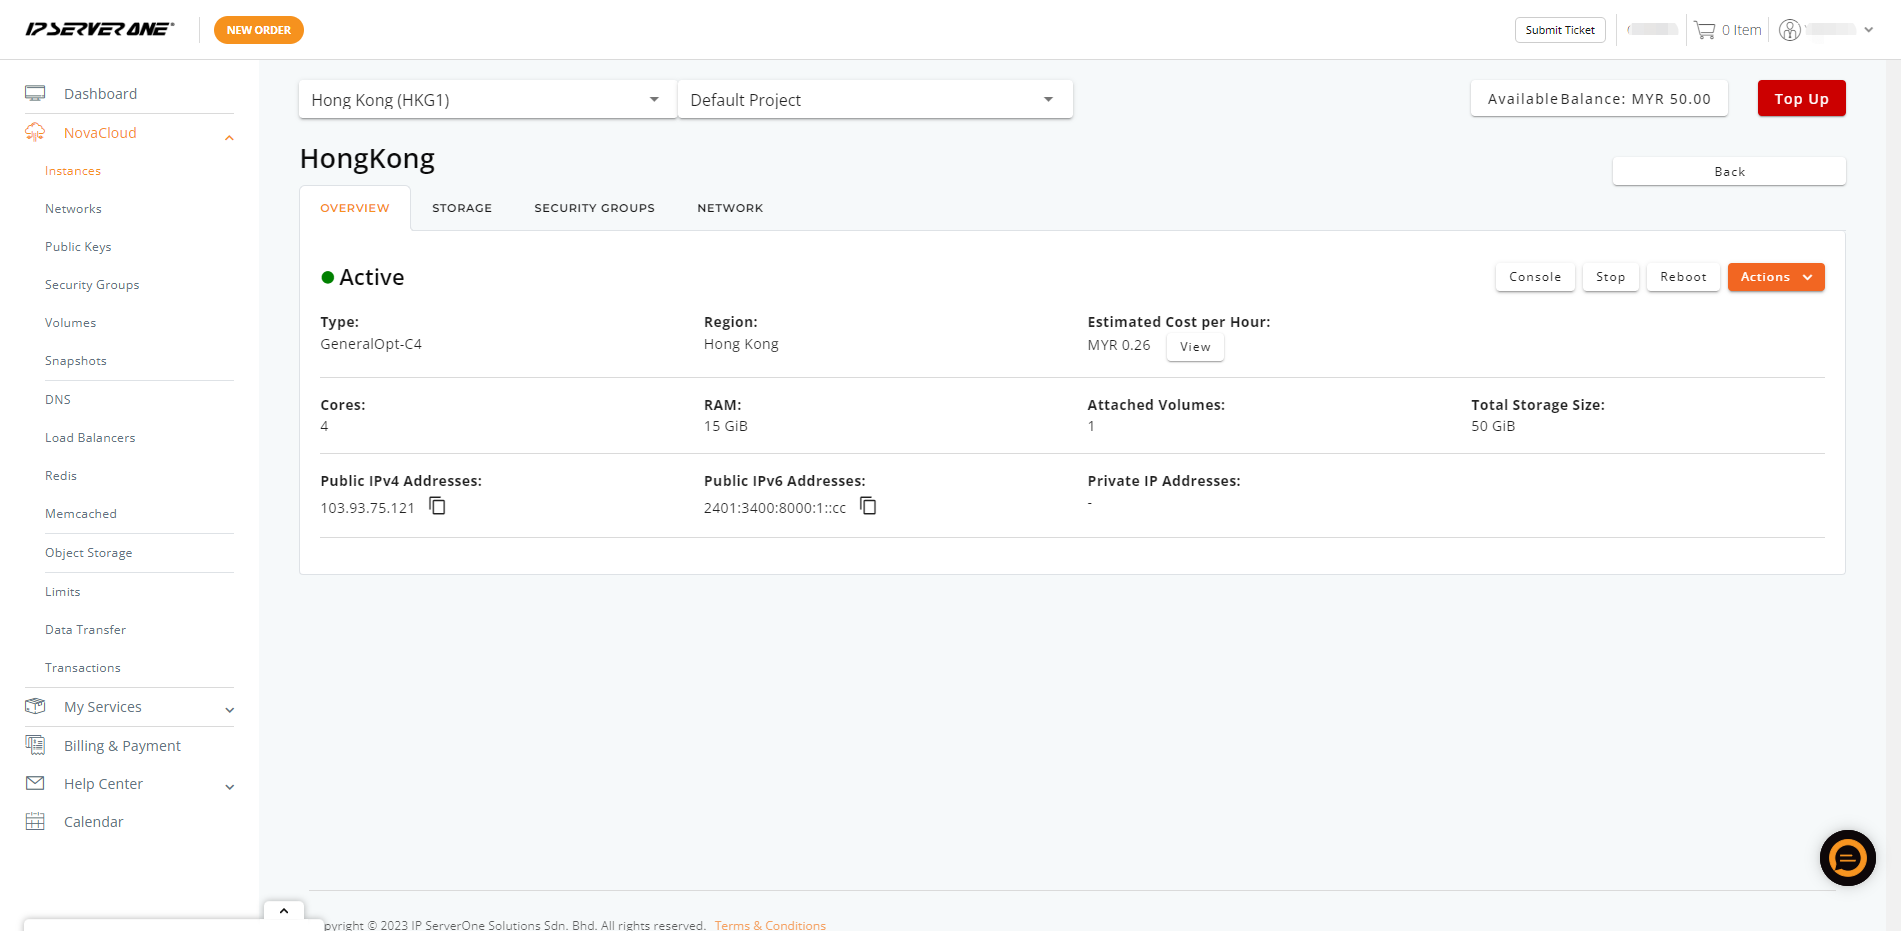Click the Calendar grid icon
Viewport: 1901px width, 931px height.
pyautogui.click(x=35, y=821)
